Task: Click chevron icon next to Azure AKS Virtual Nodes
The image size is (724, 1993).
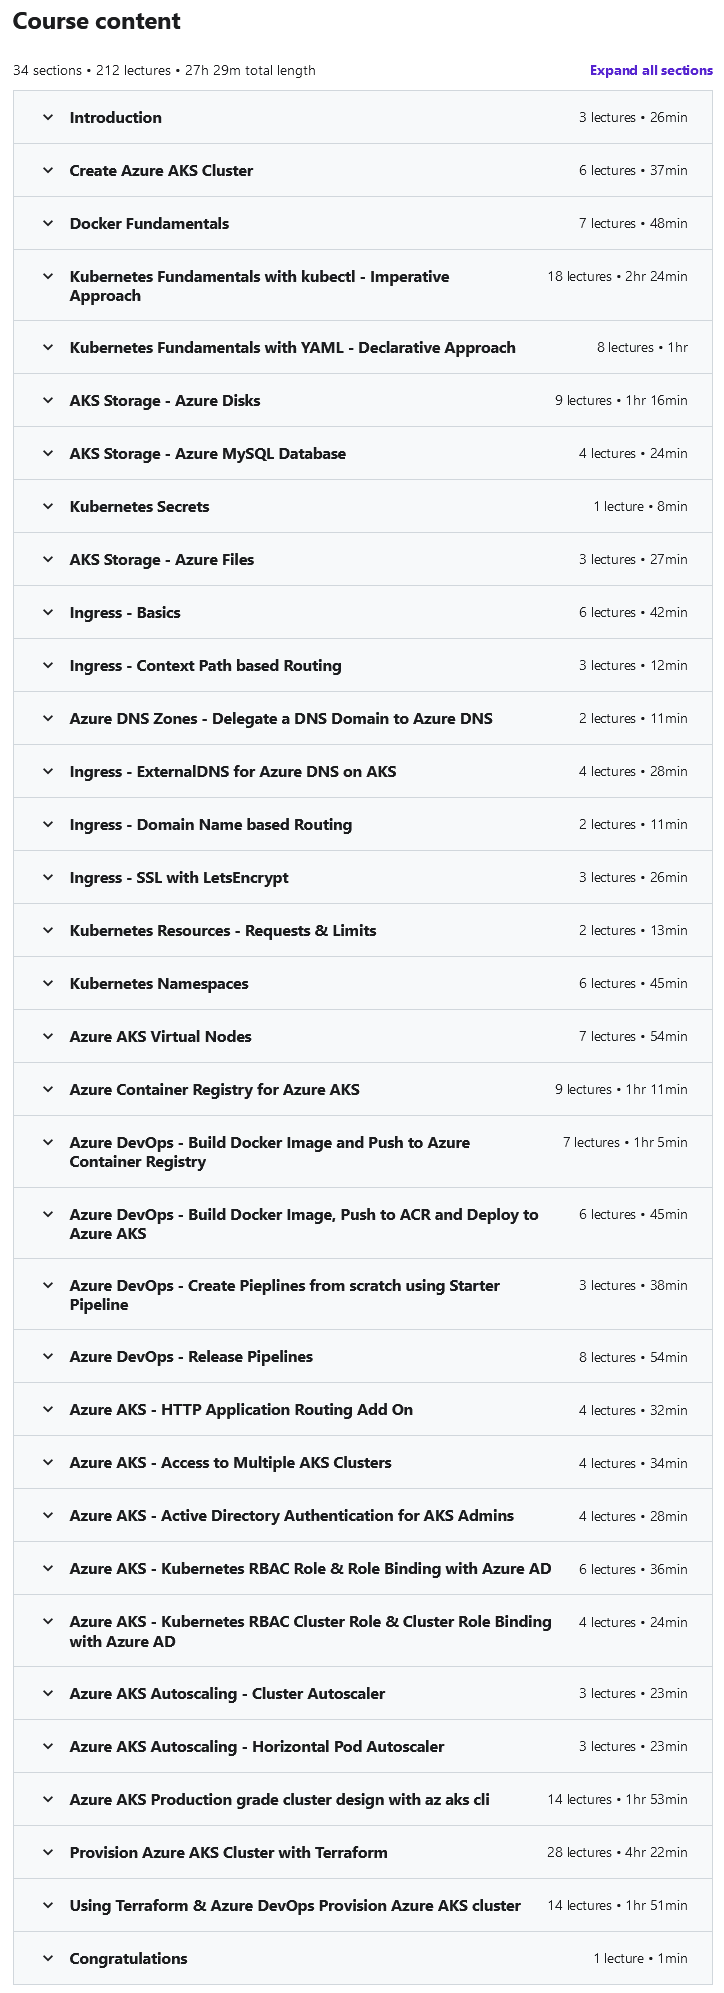Action: coord(48,1036)
